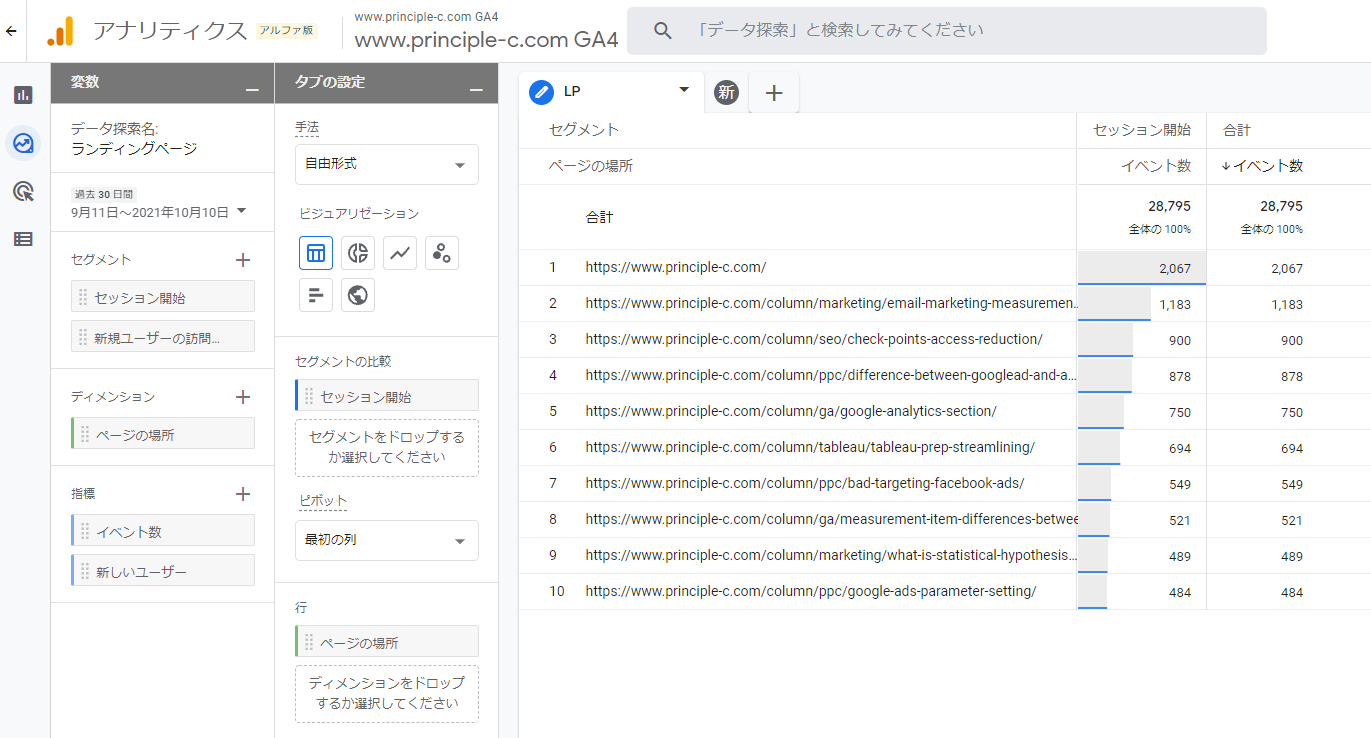Screen dimensions: 1371x738
Task: Create a new tab with plus button
Action: [773, 92]
